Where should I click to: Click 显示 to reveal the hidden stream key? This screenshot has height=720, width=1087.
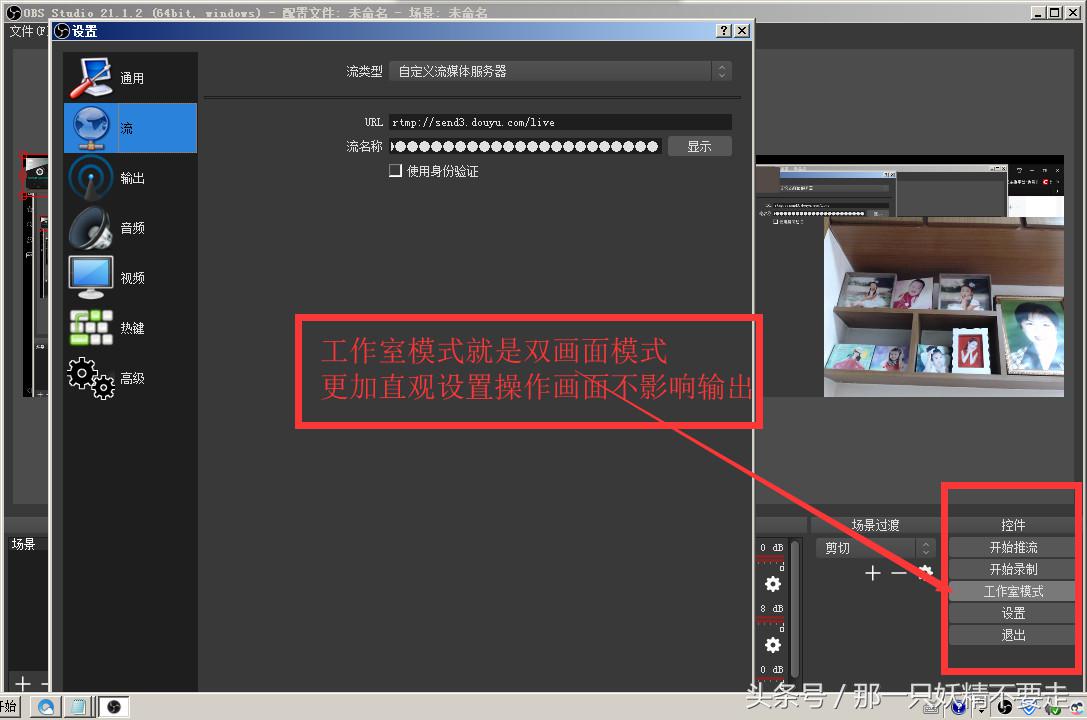[699, 146]
